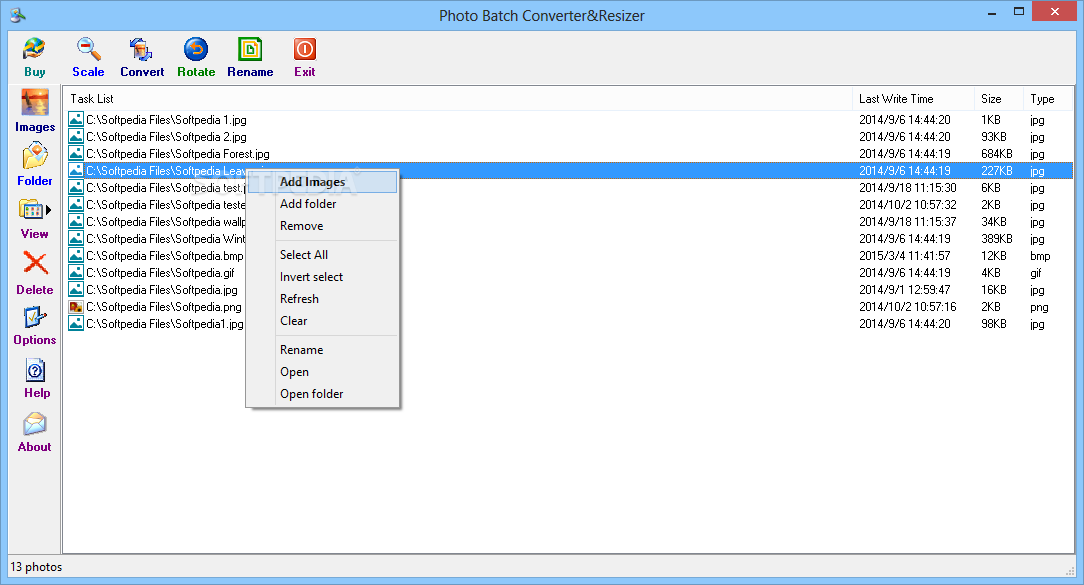Choose Remove from context menu
The width and height of the screenshot is (1084, 585).
(x=322, y=226)
